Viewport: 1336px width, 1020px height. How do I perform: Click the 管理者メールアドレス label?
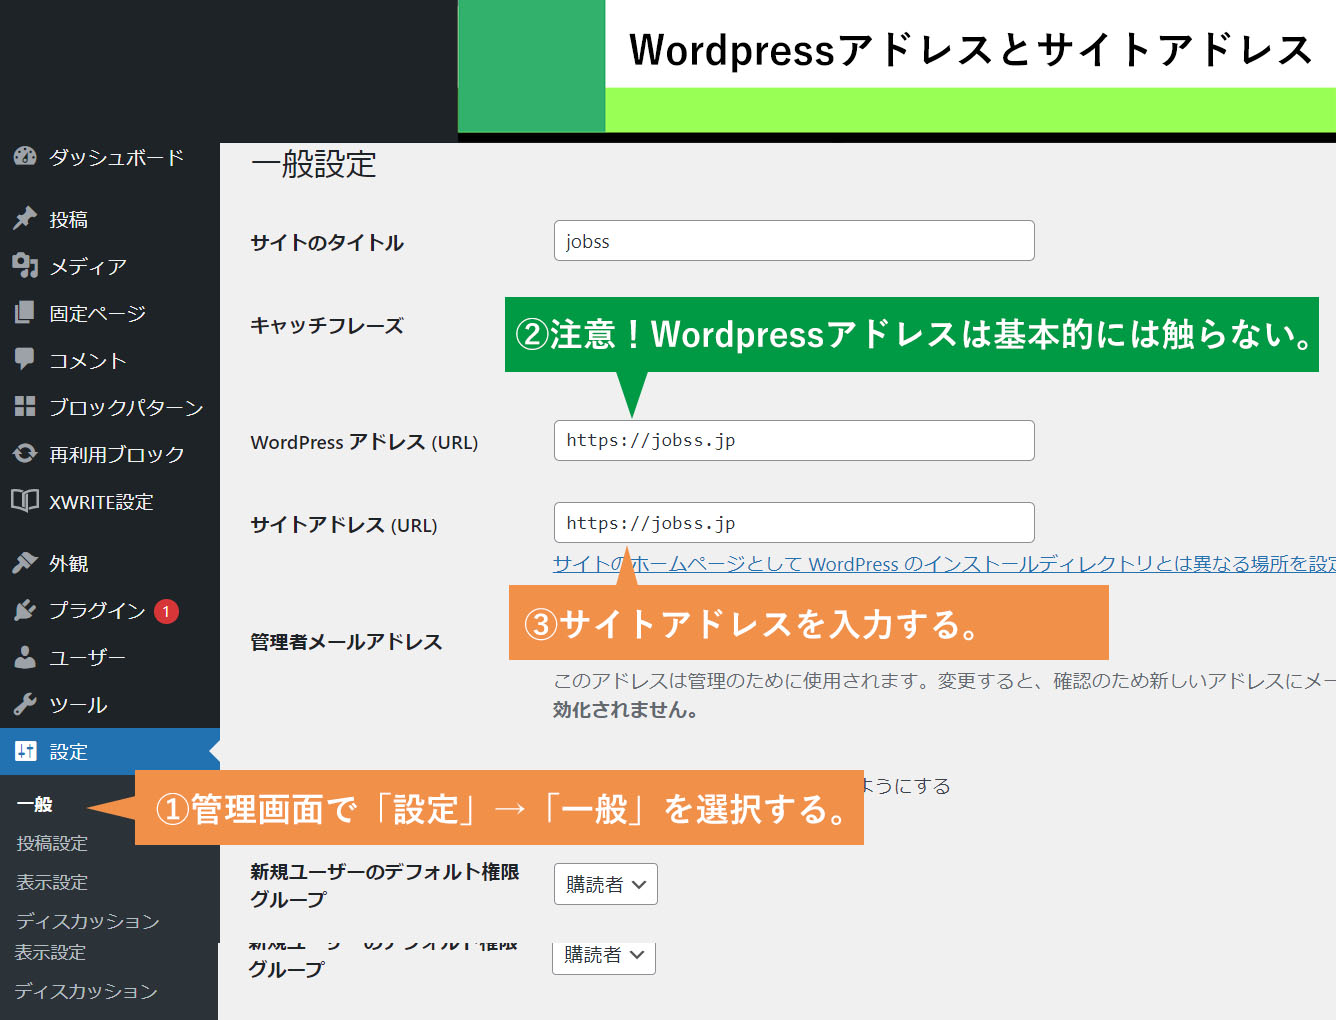point(346,642)
